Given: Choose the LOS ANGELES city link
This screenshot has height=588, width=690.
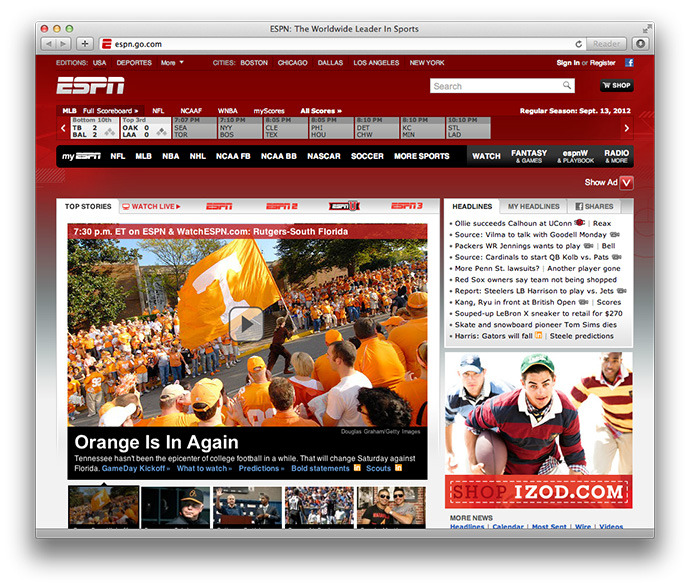Looking at the screenshot, I should 376,62.
